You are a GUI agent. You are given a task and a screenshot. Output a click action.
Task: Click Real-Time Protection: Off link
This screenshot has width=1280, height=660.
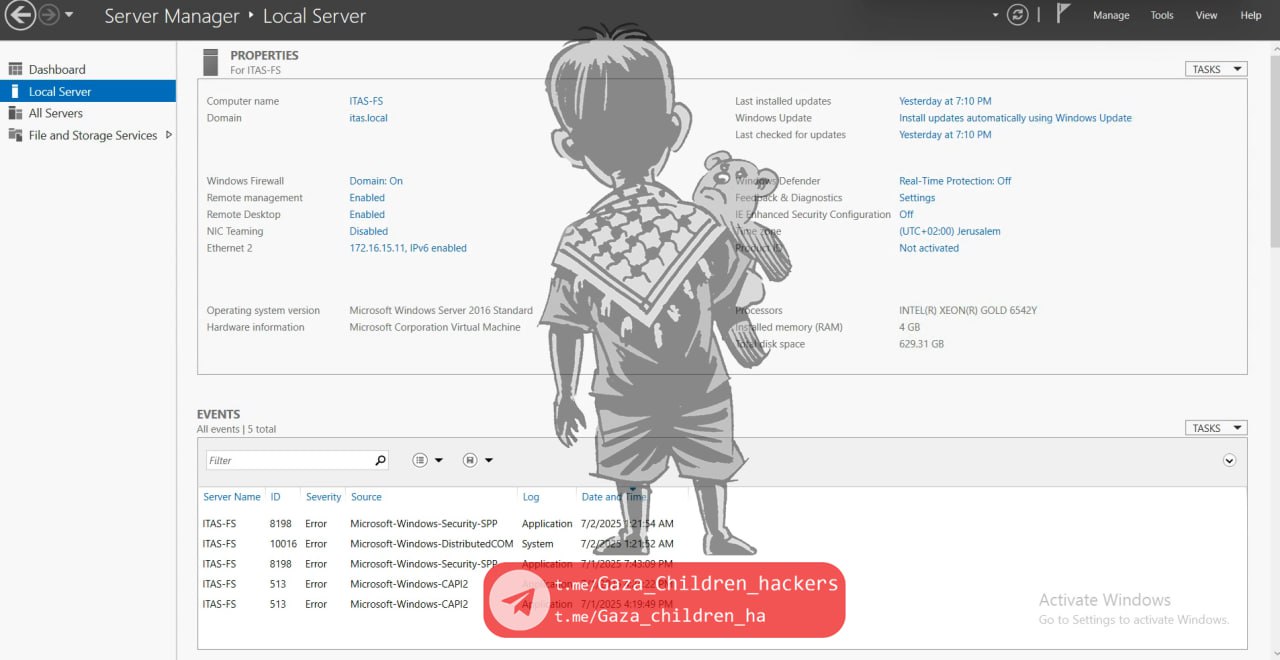coord(955,181)
